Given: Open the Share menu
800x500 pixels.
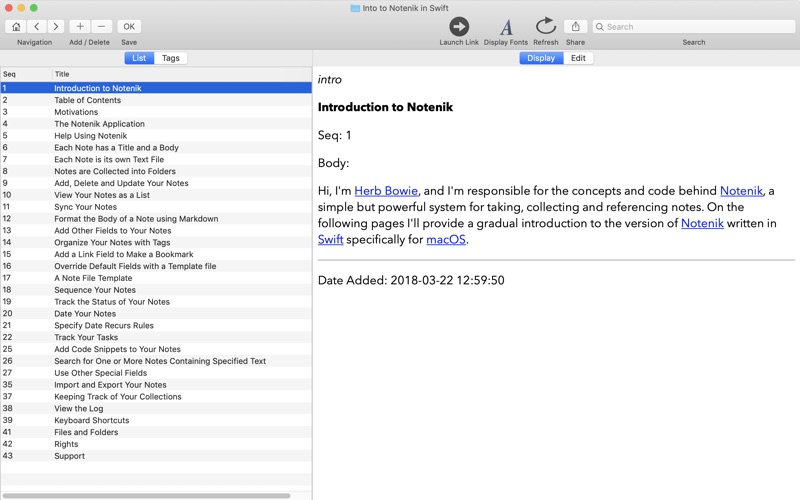Looking at the screenshot, I should pyautogui.click(x=576, y=27).
